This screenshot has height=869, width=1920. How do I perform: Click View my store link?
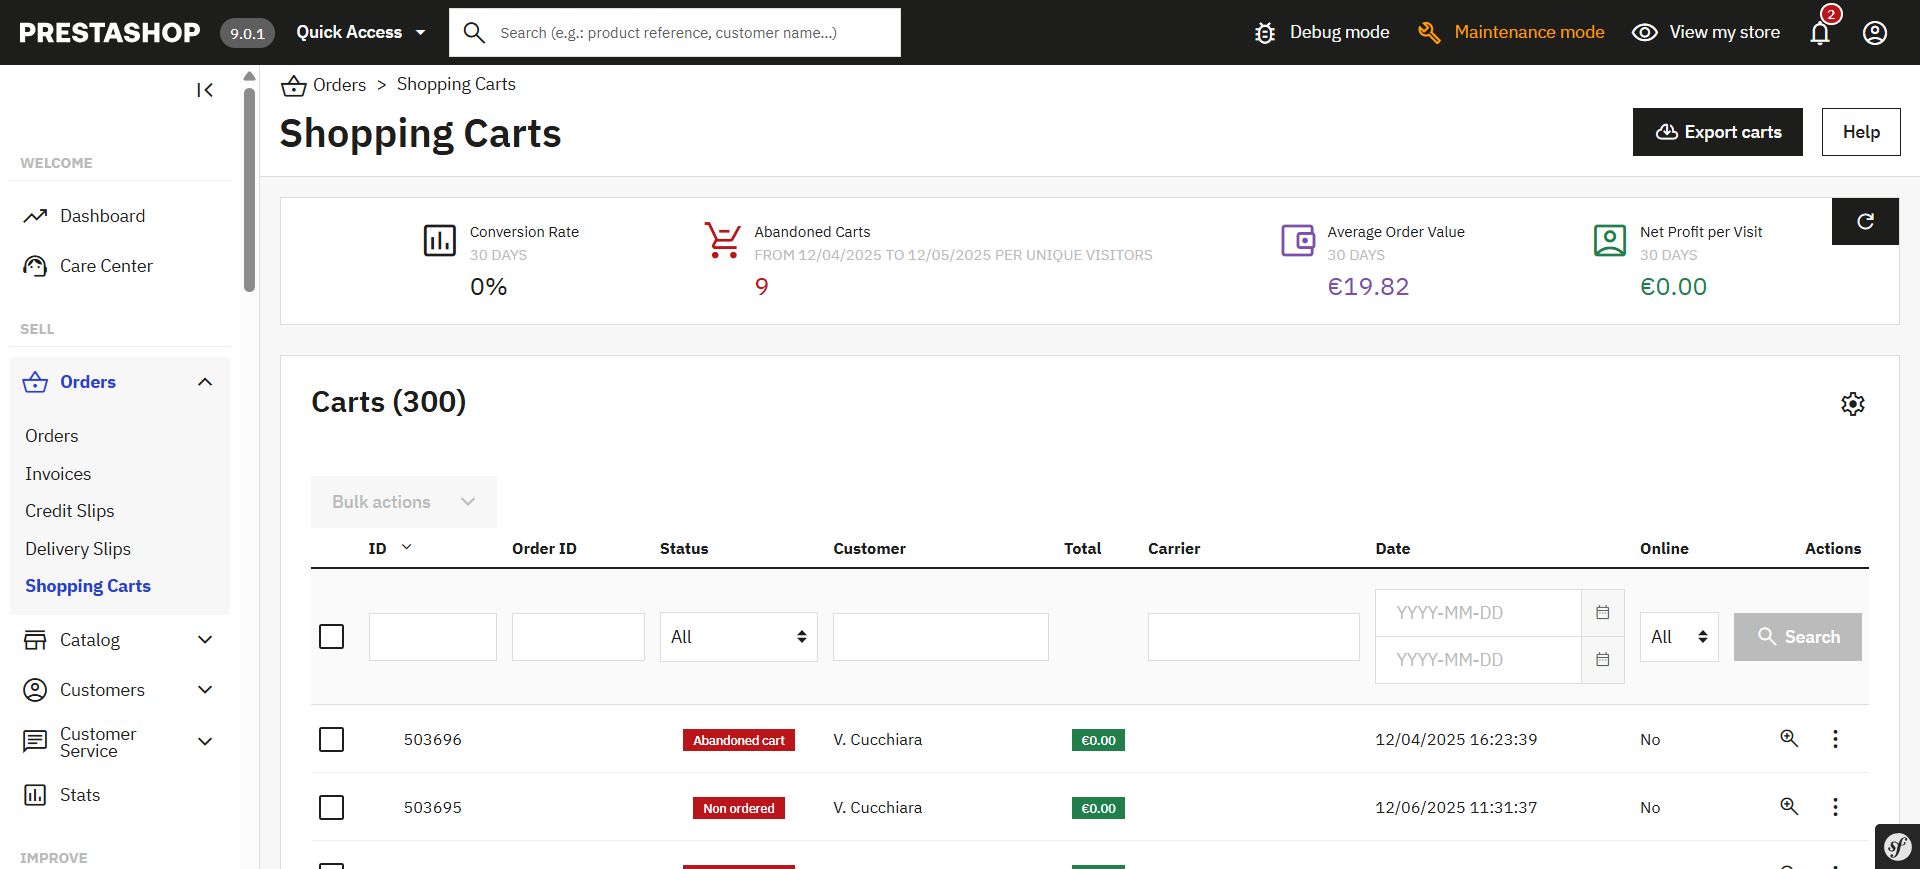1706,32
